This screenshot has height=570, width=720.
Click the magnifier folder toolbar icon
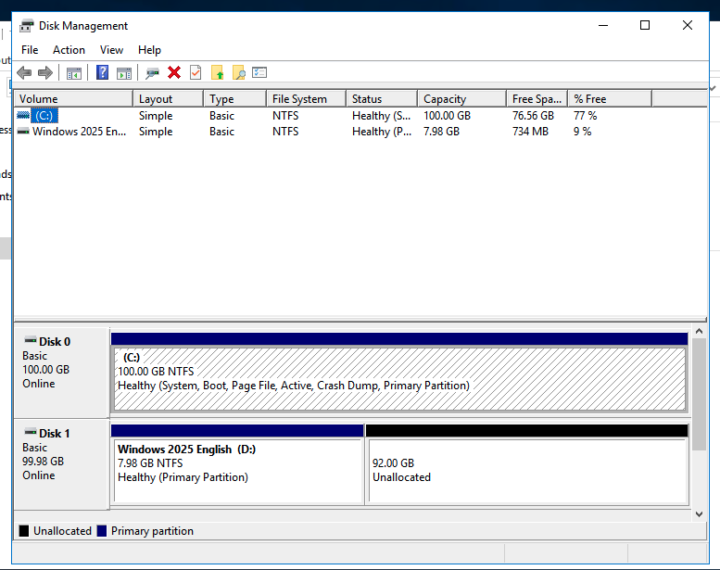[x=239, y=73]
